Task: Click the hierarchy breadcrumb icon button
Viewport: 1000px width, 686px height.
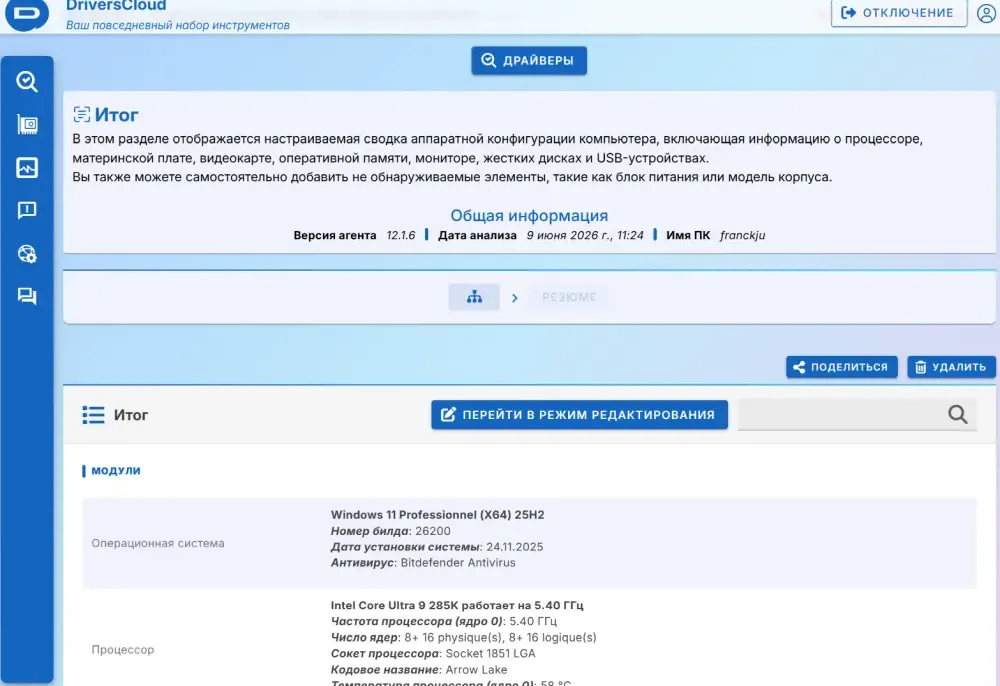Action: pos(474,297)
